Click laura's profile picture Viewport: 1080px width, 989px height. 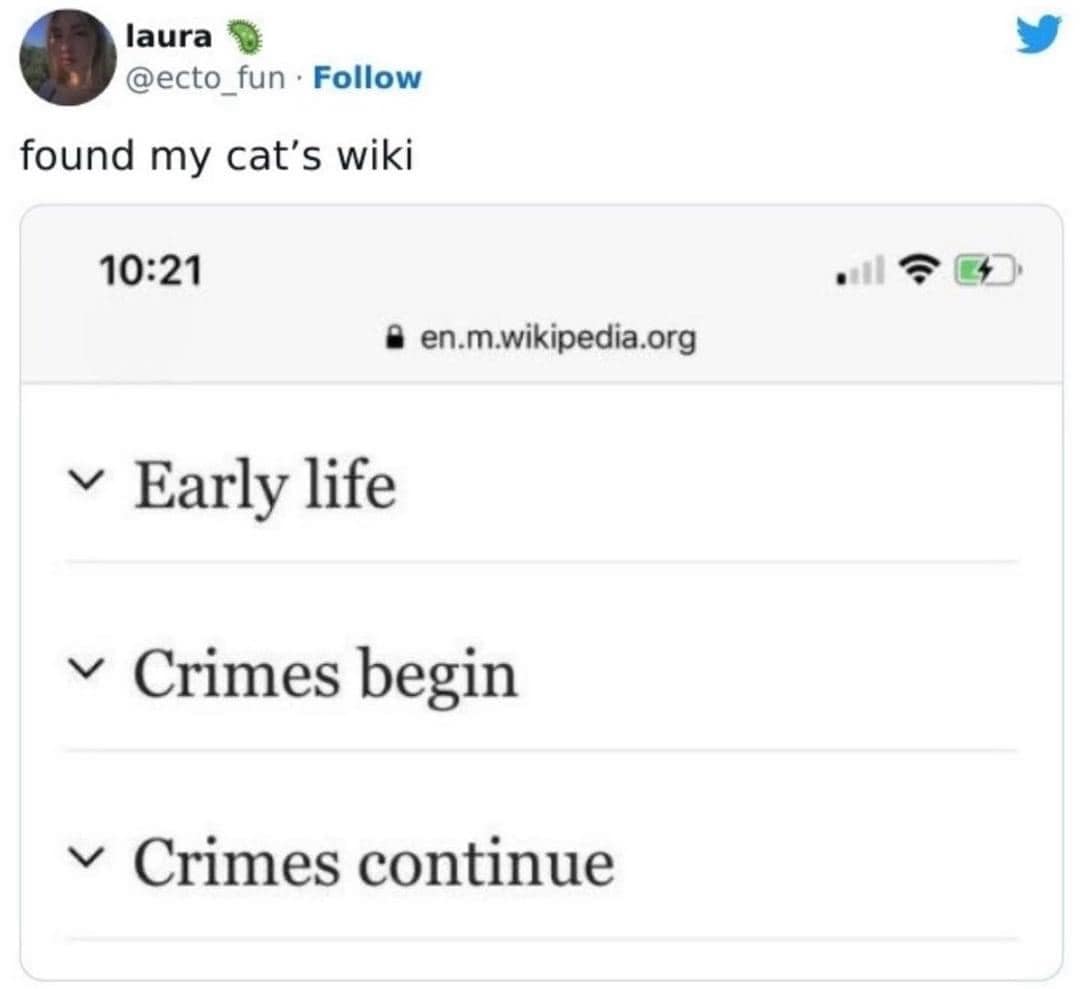click(x=66, y=57)
